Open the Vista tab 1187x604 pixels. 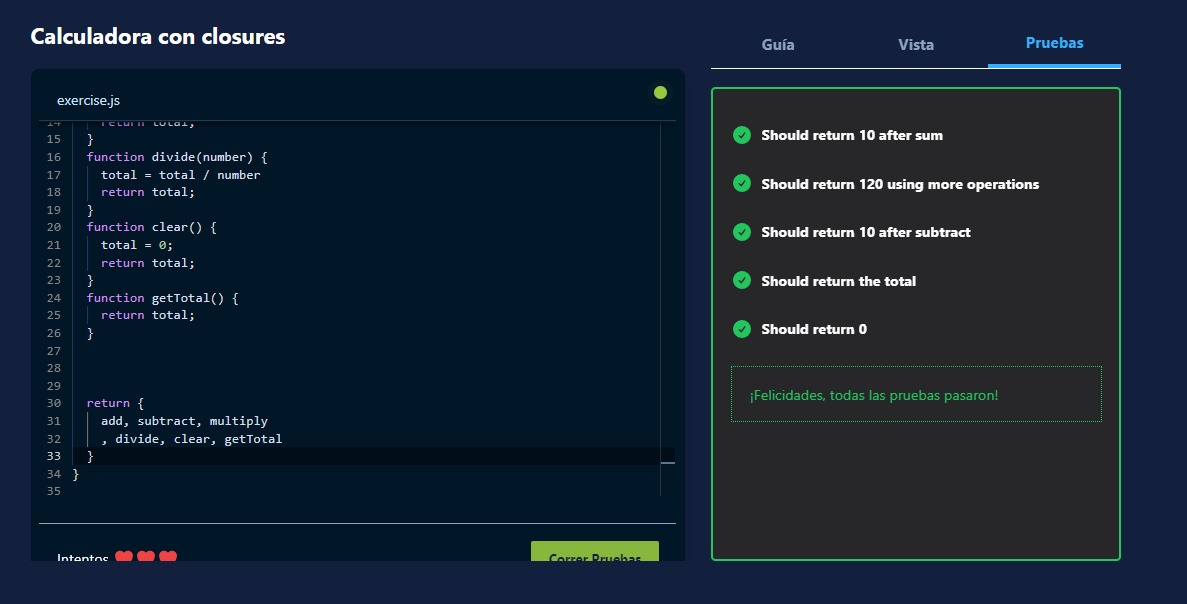click(915, 45)
